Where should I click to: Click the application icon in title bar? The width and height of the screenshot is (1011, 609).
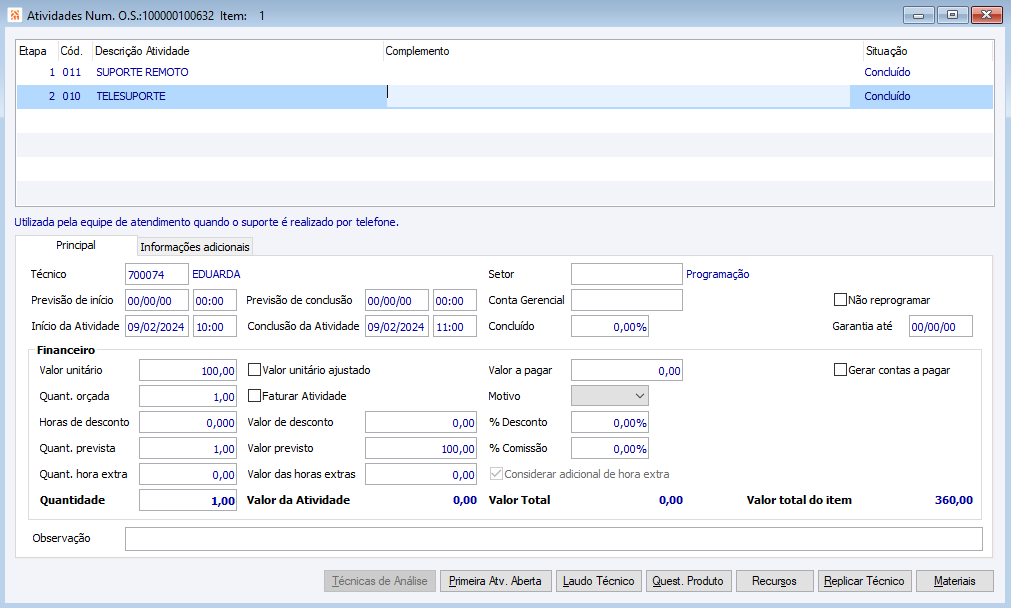13,16
